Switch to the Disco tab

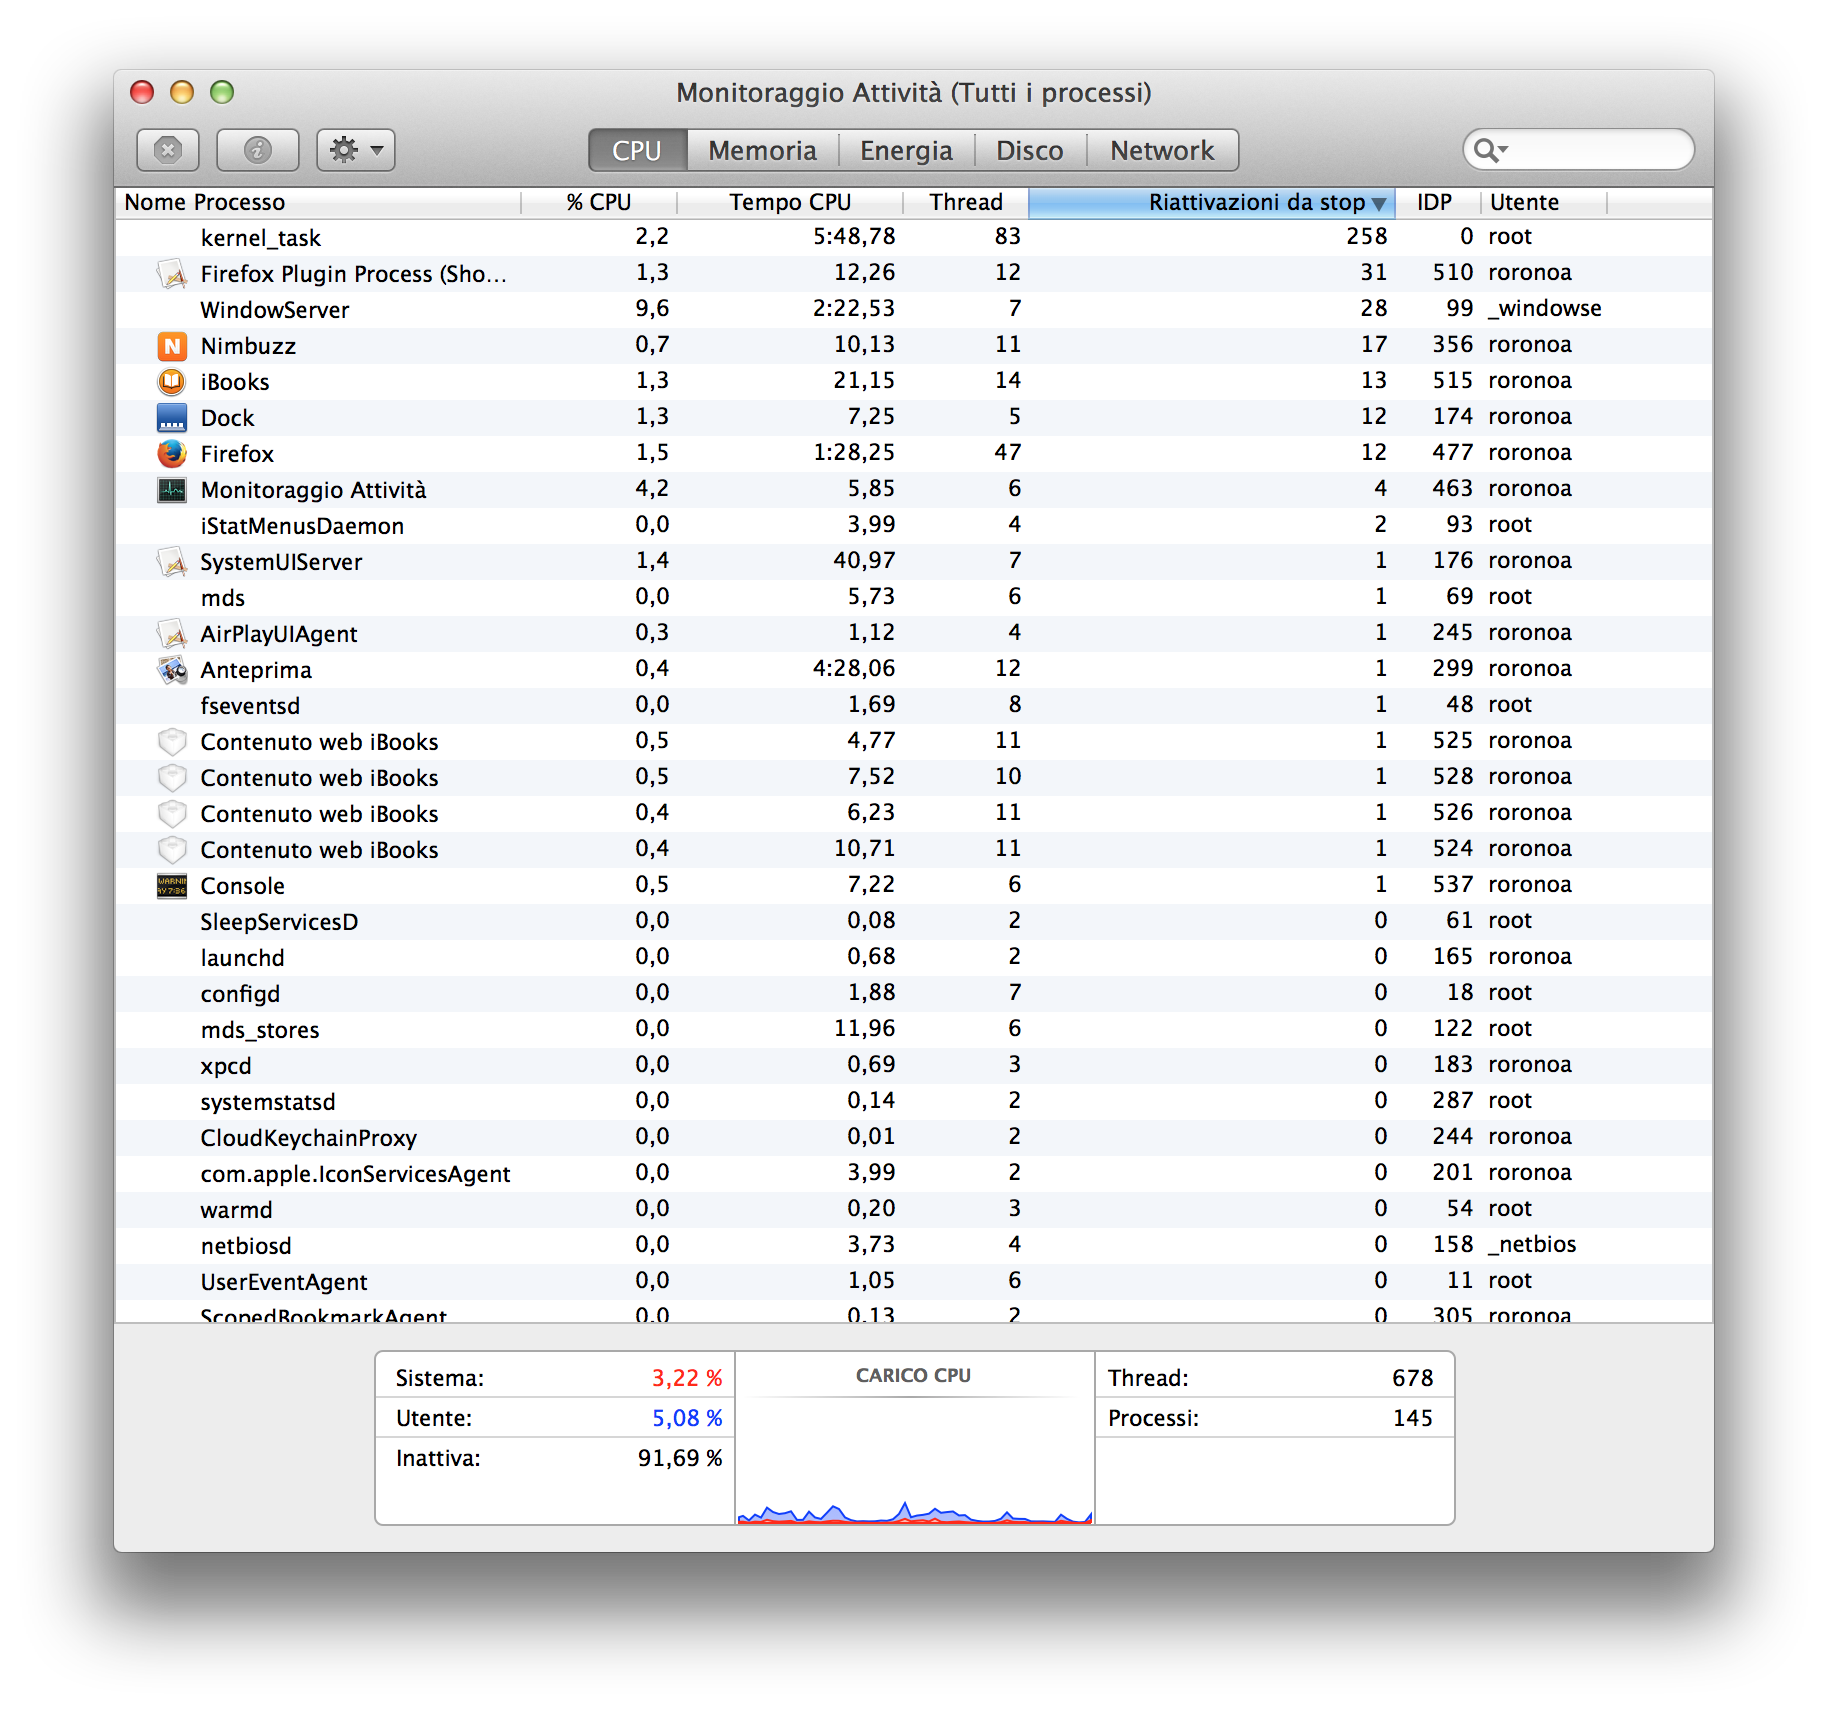tap(1030, 150)
